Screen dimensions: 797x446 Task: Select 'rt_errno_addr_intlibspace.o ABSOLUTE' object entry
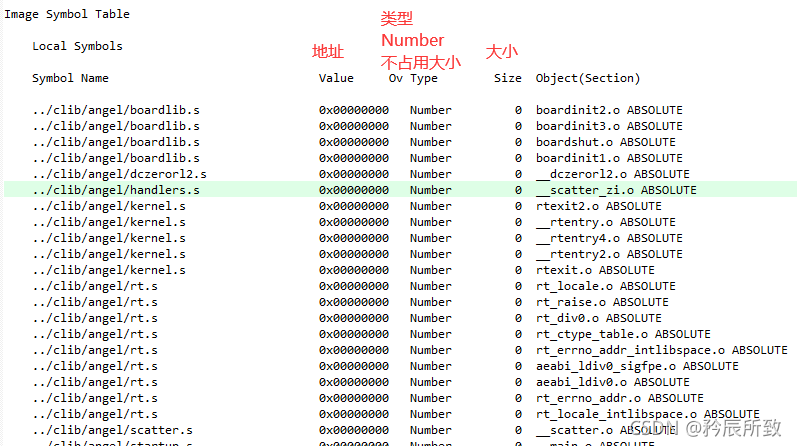click(662, 350)
